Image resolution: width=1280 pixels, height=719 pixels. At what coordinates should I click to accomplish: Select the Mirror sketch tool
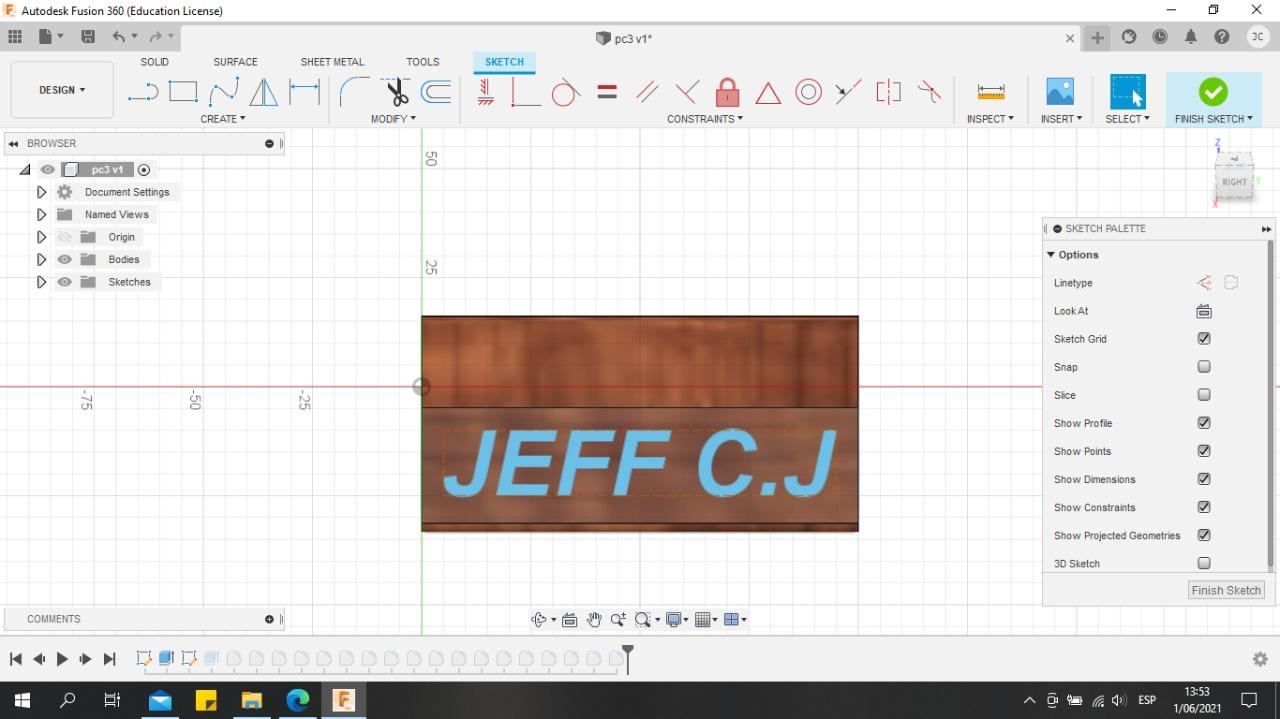coord(263,92)
